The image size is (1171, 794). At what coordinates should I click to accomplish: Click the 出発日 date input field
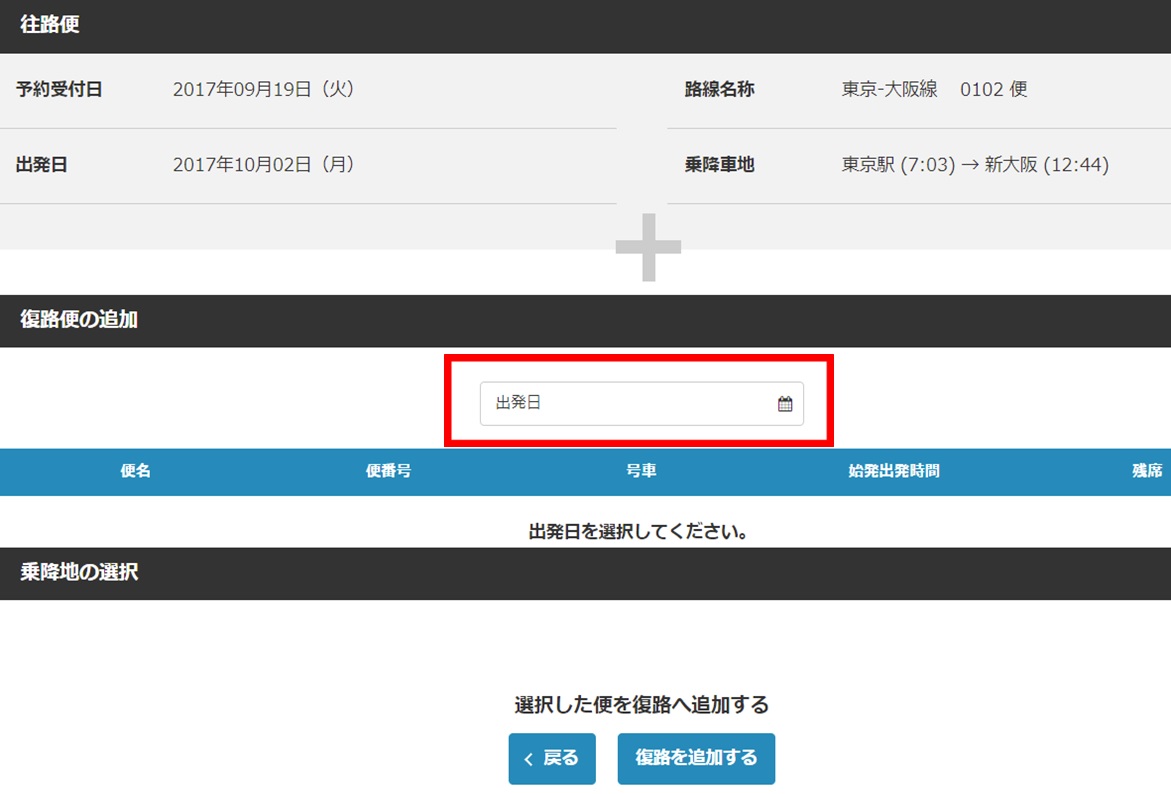[x=630, y=404]
